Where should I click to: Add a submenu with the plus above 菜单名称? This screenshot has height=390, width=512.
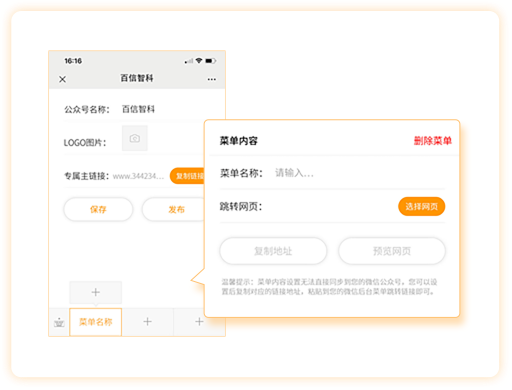[96, 292]
